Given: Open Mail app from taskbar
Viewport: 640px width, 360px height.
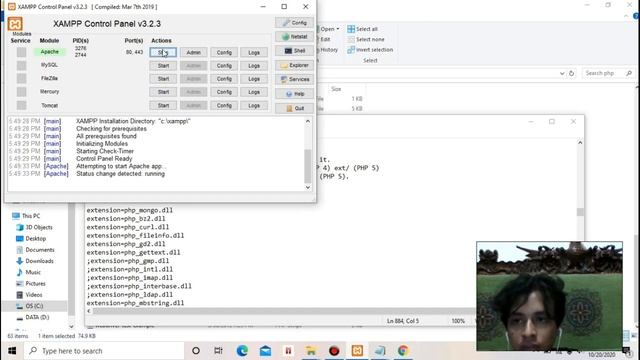Looking at the screenshot, I should (265, 351).
